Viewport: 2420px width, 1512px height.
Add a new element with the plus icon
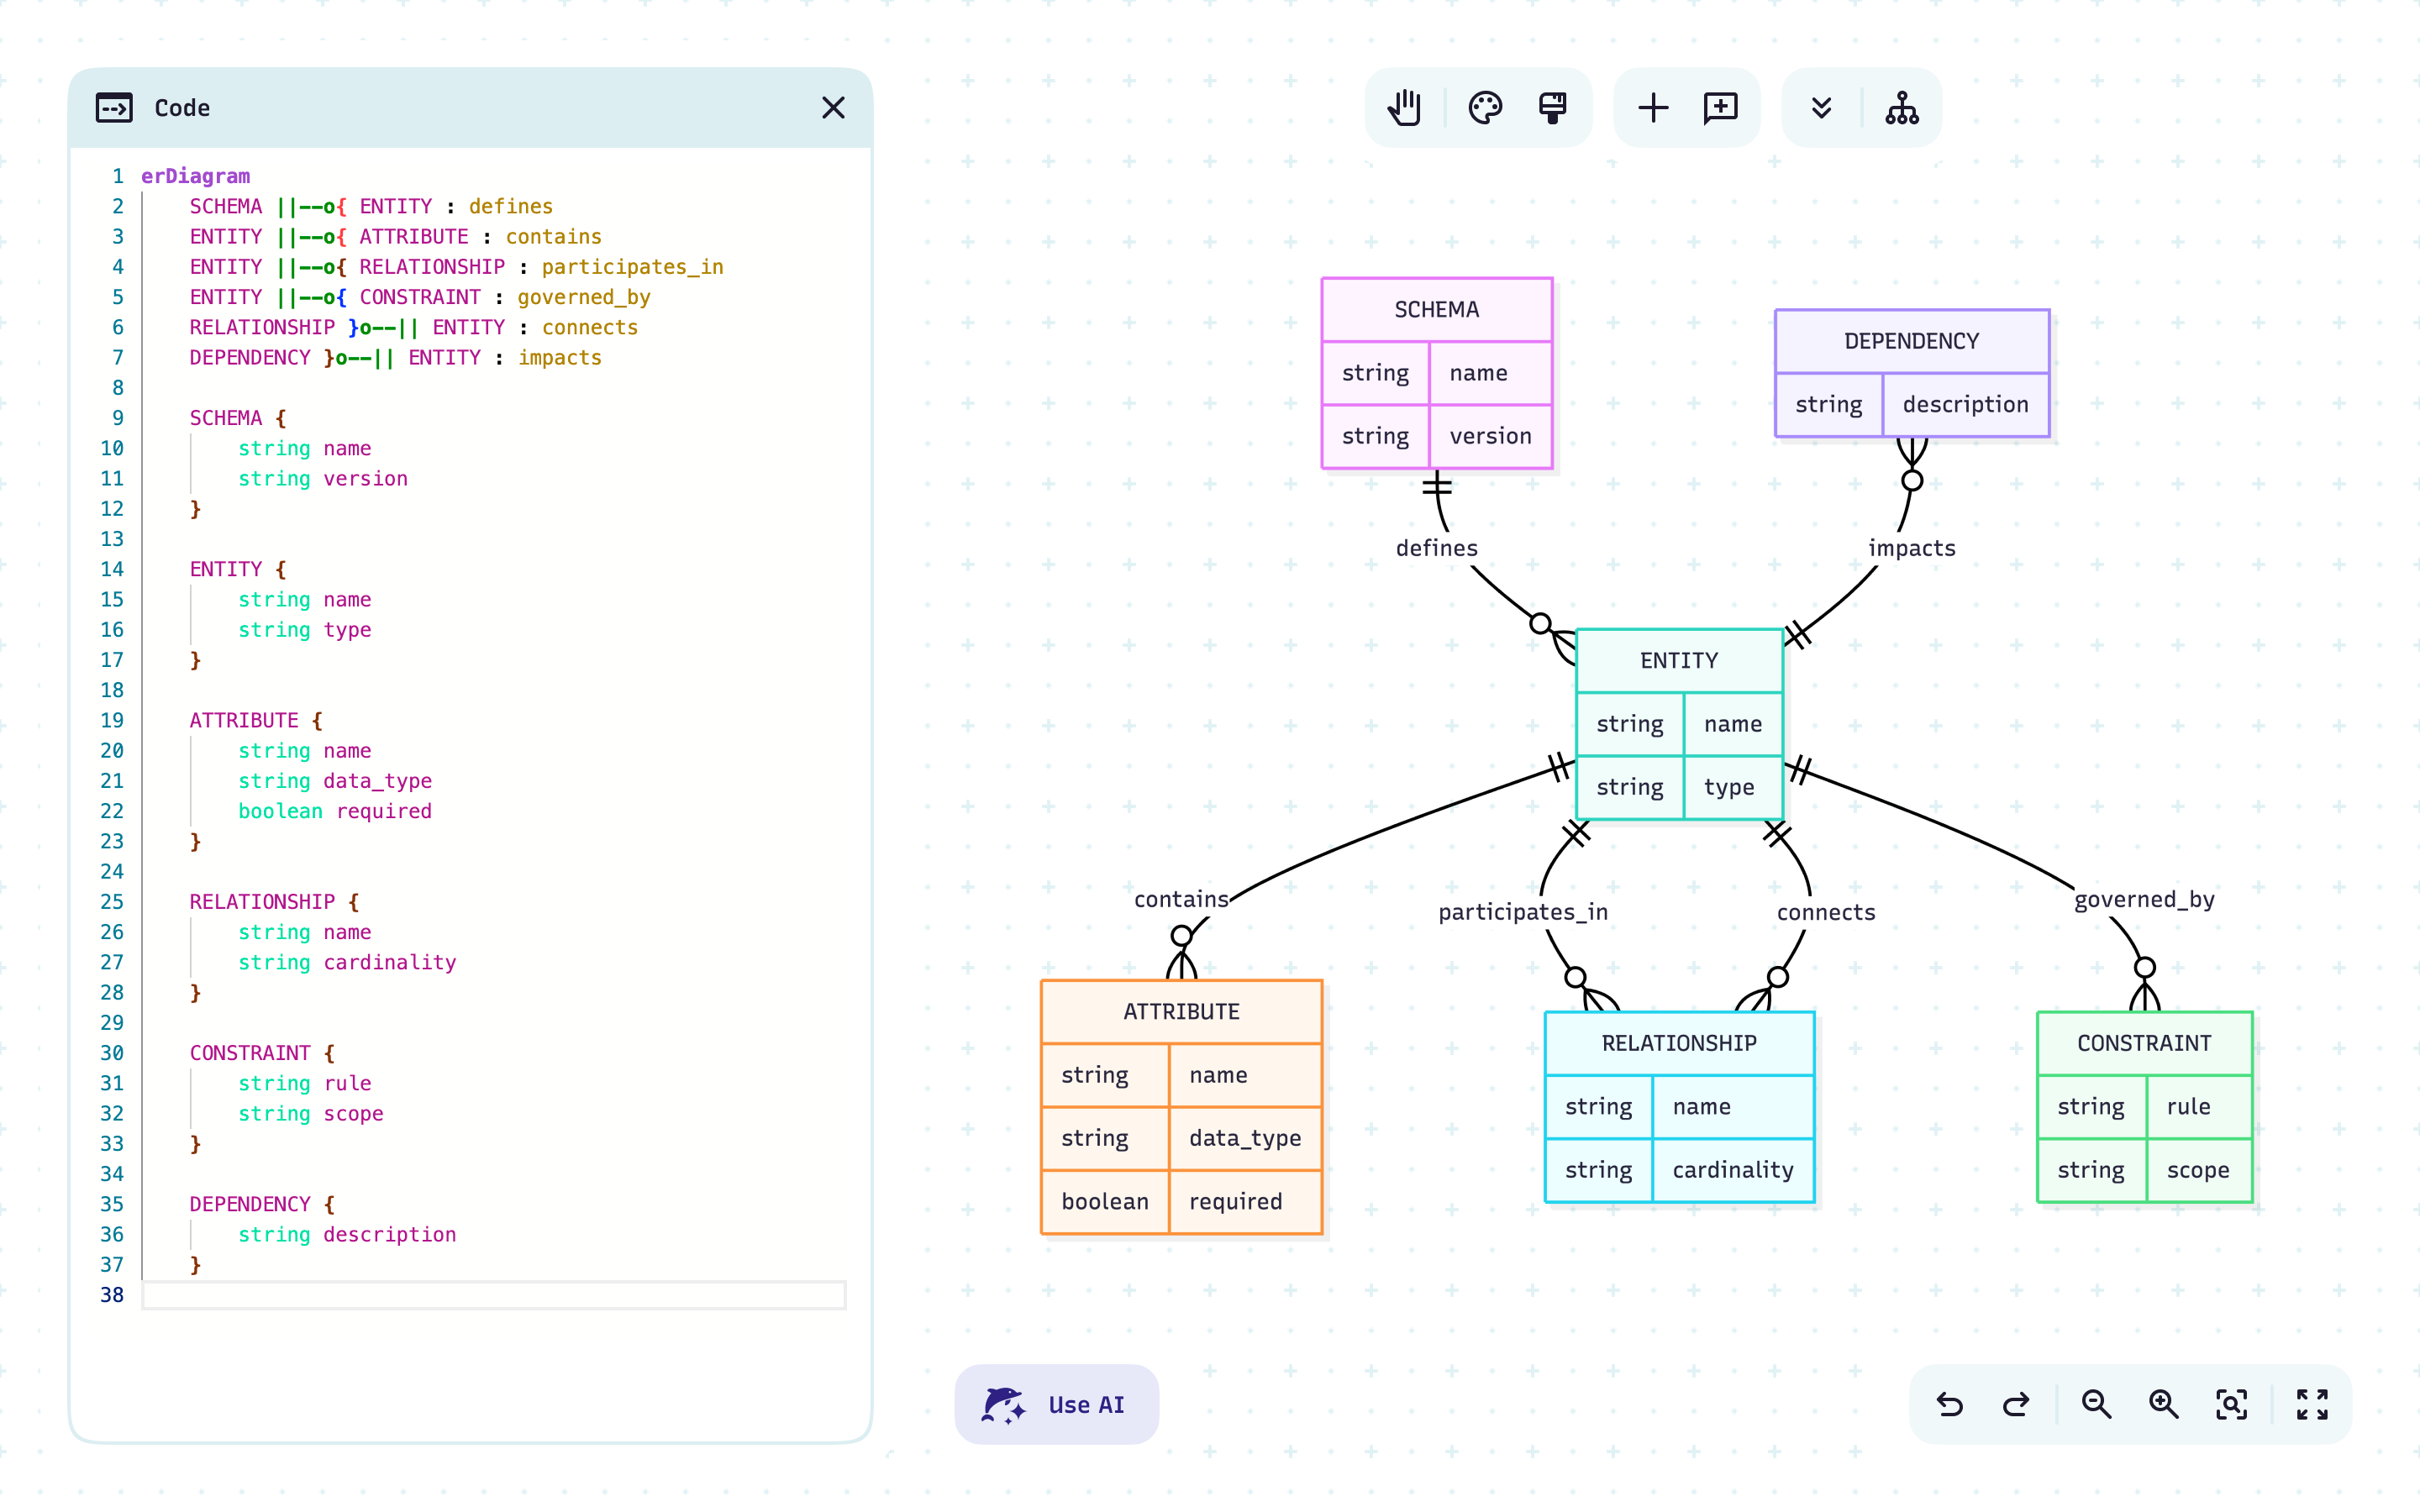point(1653,107)
